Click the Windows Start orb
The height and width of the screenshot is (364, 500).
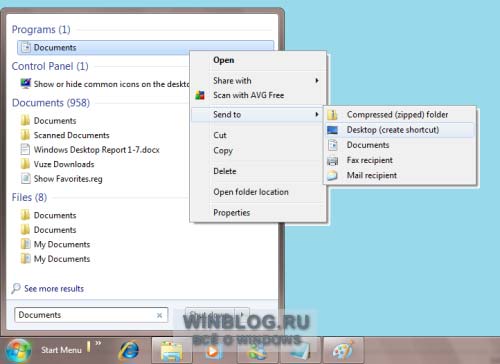[x=18, y=351]
